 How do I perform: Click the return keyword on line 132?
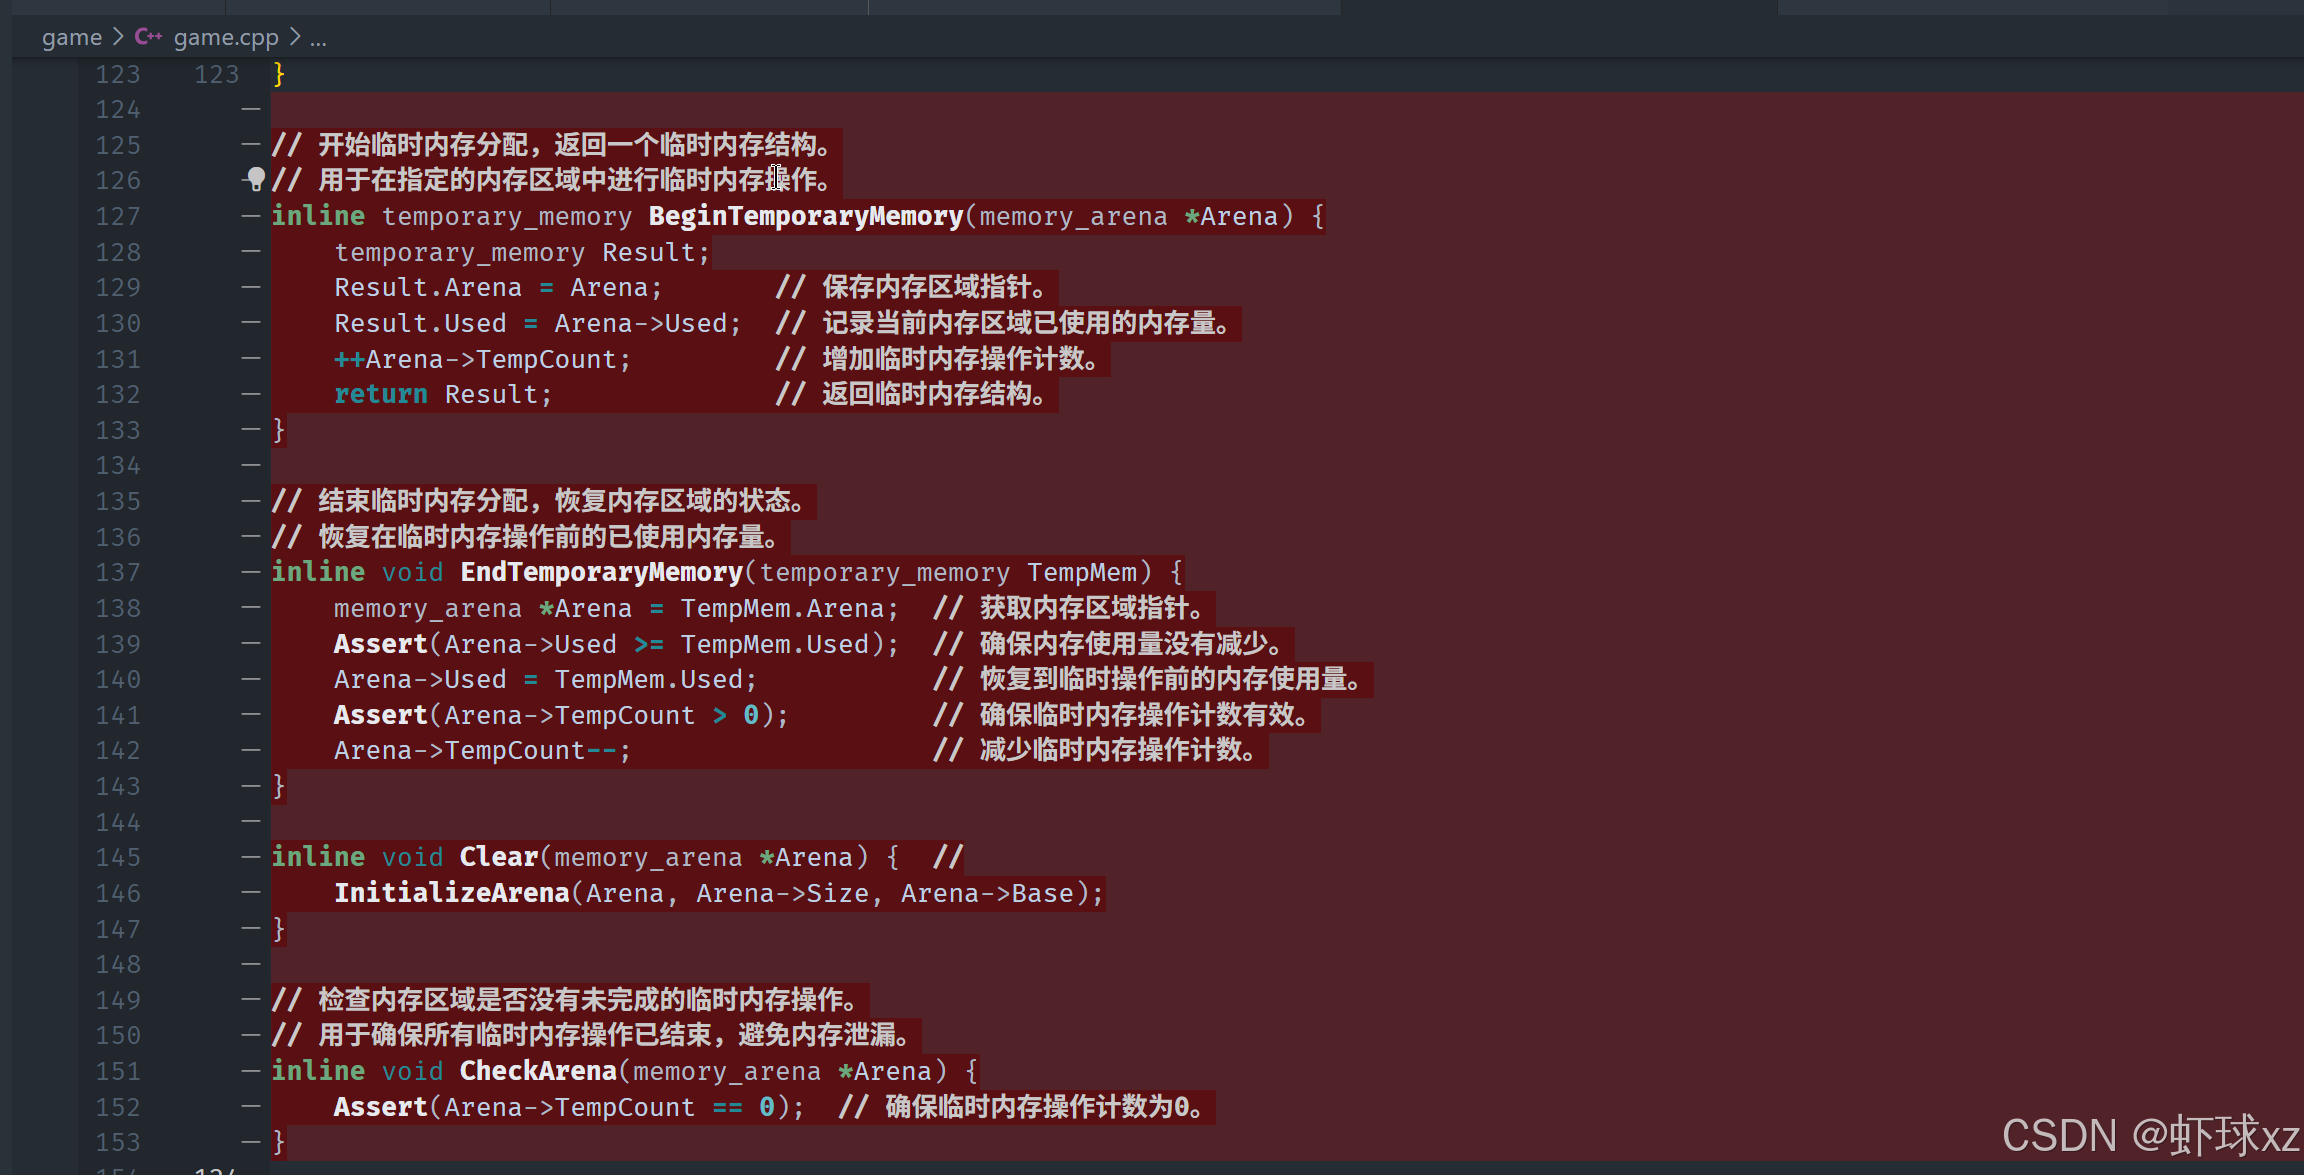380,394
